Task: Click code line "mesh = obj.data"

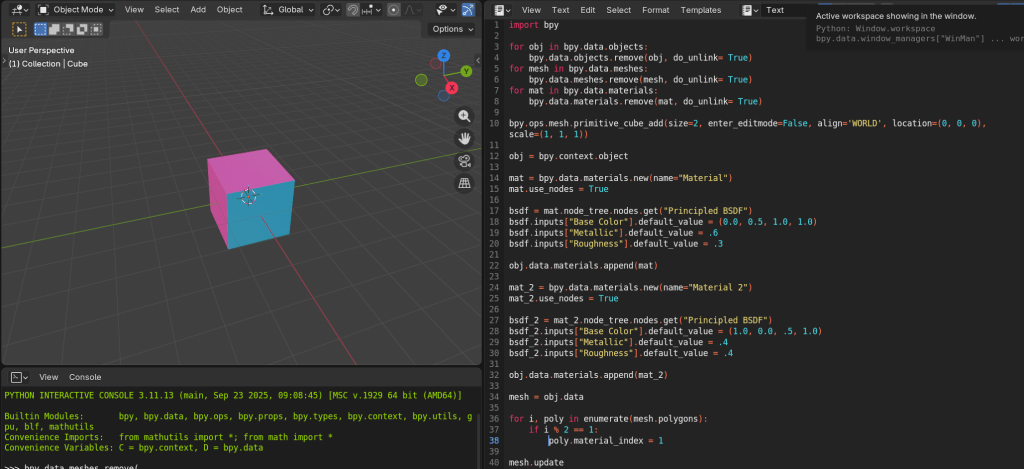Action: click(546, 396)
